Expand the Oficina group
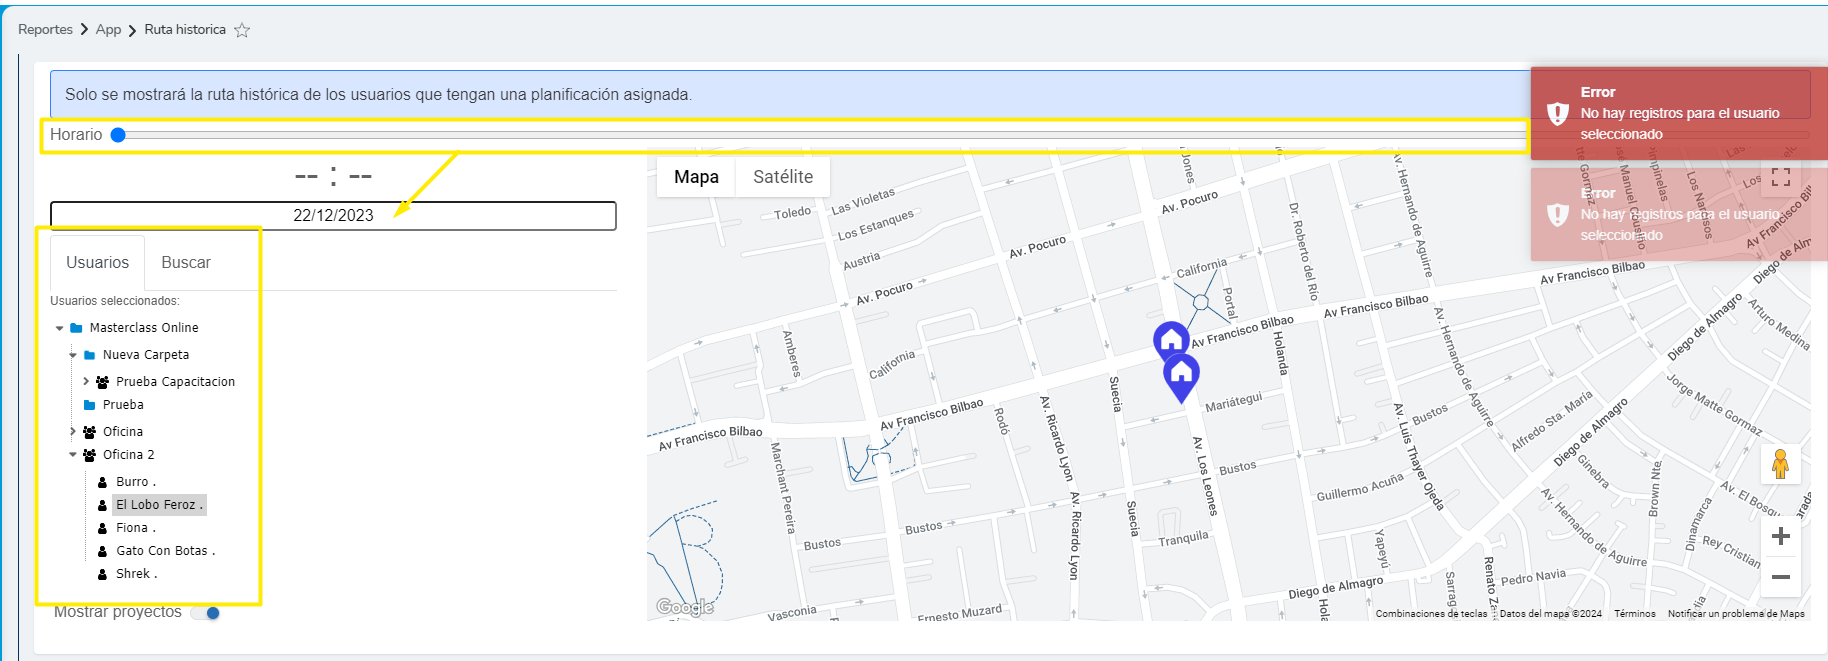The height and width of the screenshot is (661, 1828). (x=73, y=432)
